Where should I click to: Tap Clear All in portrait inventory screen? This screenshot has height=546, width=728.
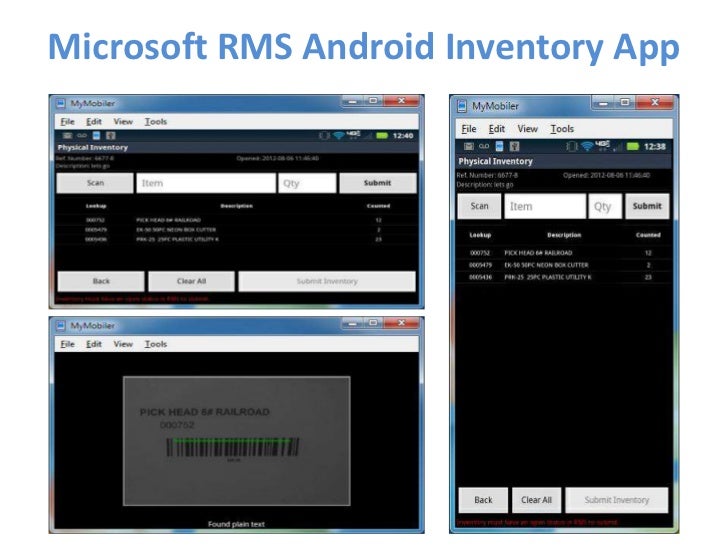coord(536,500)
